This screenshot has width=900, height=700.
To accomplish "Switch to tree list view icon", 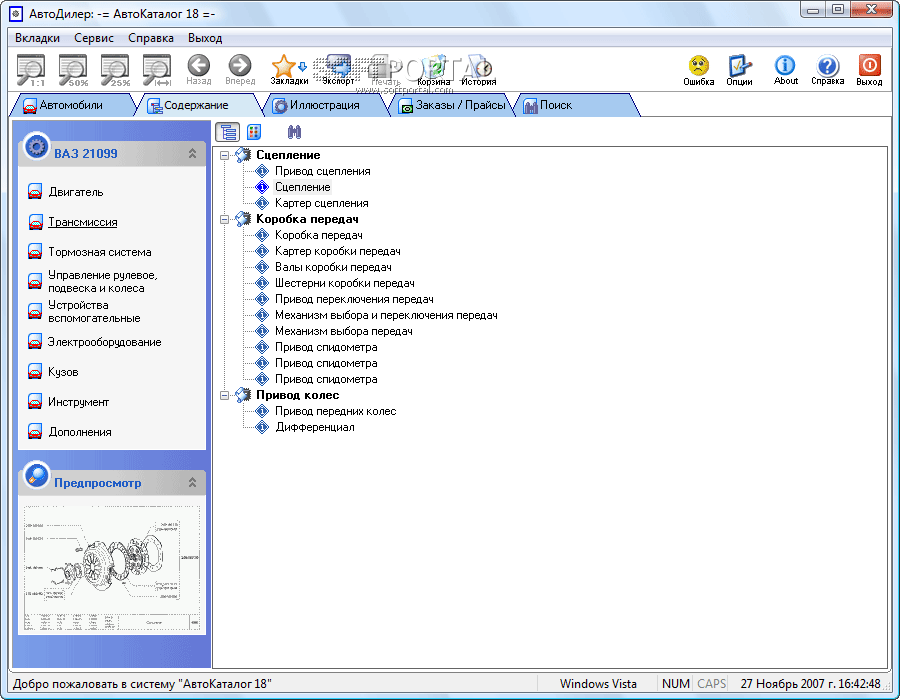I will click(228, 132).
